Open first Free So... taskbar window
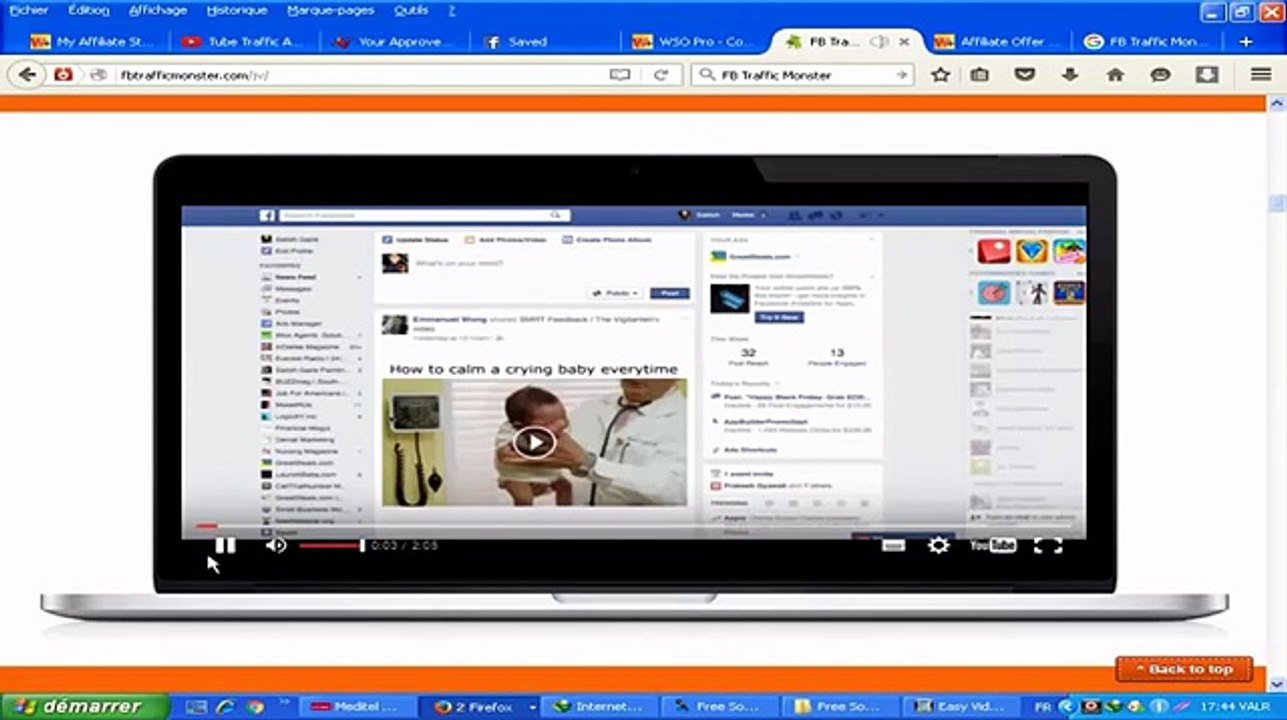The image size is (1287, 720). pyautogui.click(x=720, y=706)
